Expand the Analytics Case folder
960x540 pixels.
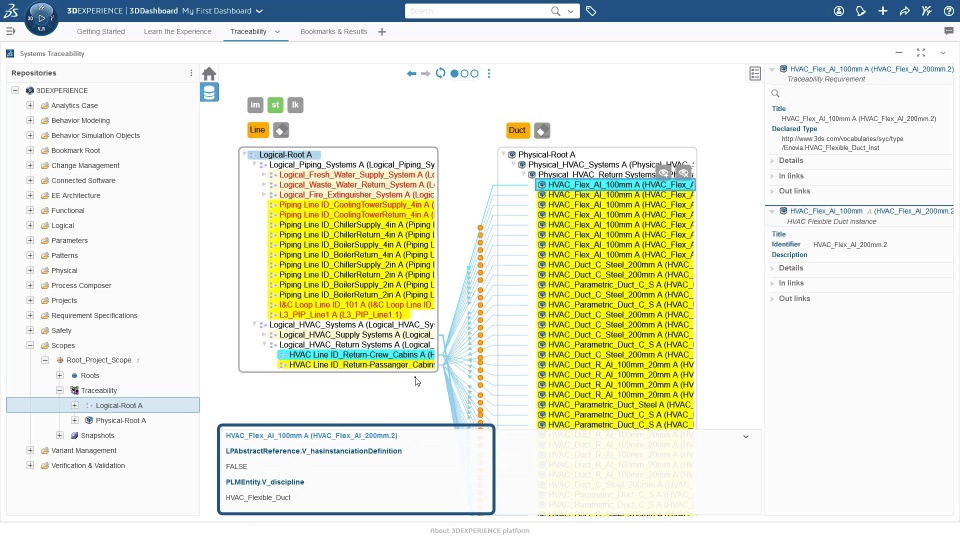coord(30,105)
